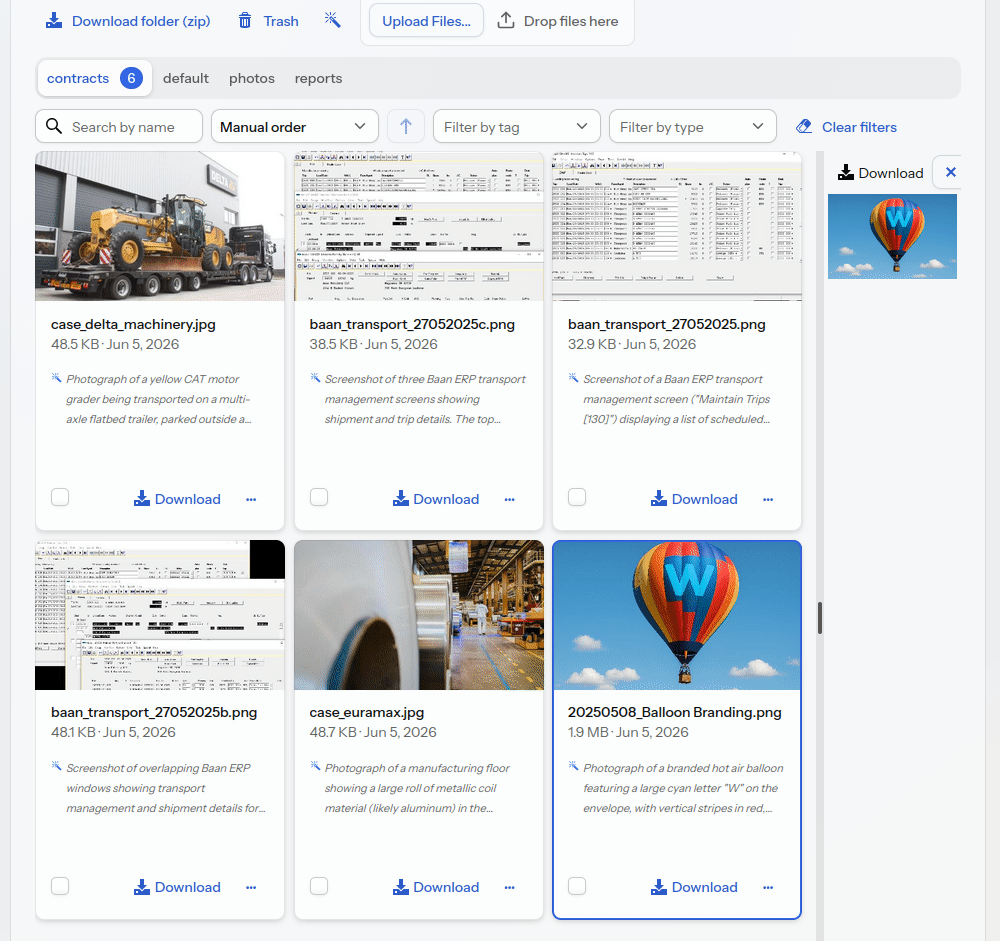Click AI sparkle icon on baan_transport_27052025b.png description

[x=56, y=766]
